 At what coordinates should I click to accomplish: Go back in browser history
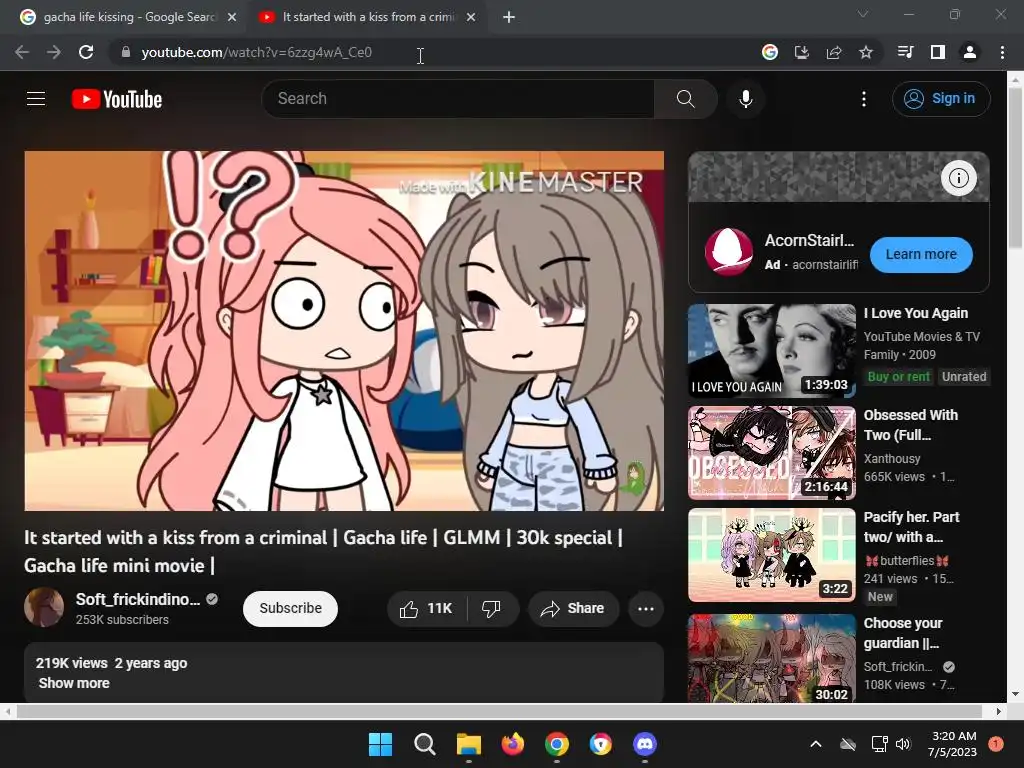point(22,52)
